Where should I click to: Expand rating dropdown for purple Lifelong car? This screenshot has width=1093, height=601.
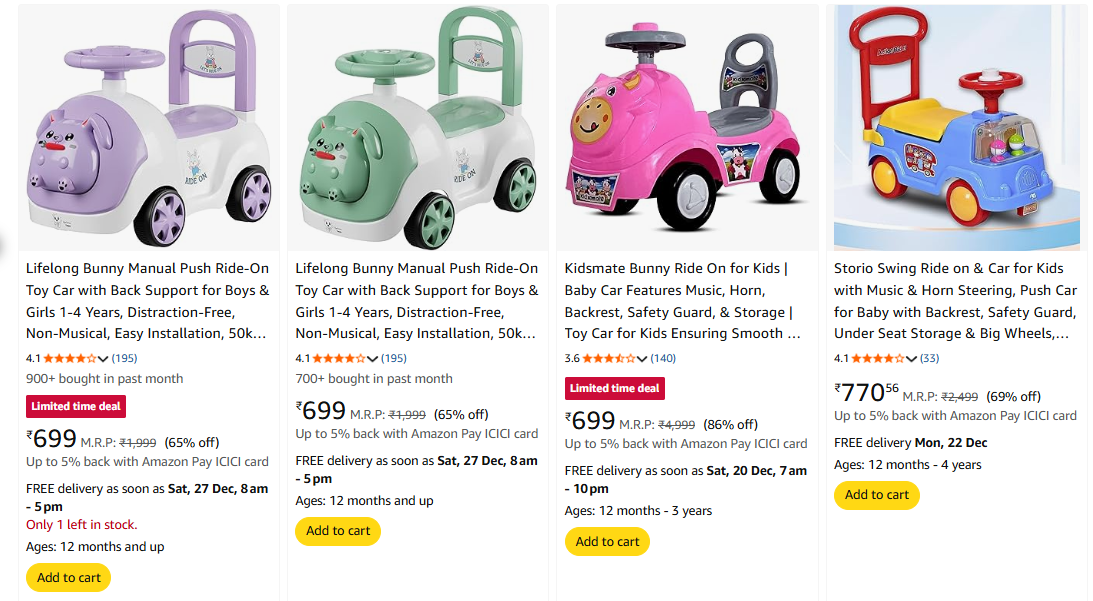[x=105, y=358]
